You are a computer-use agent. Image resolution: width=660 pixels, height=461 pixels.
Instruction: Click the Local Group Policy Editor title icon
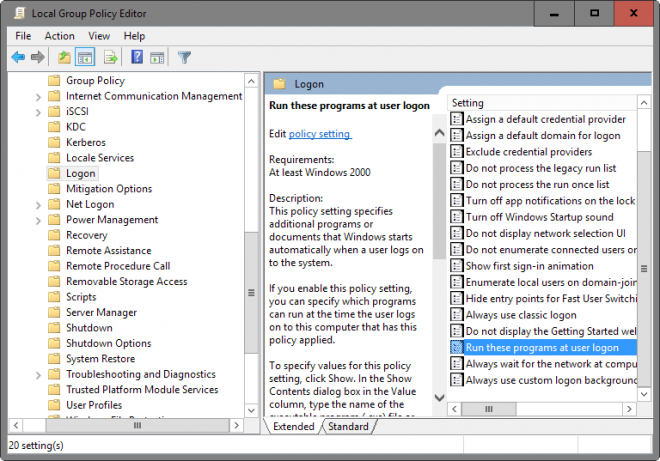[17, 14]
